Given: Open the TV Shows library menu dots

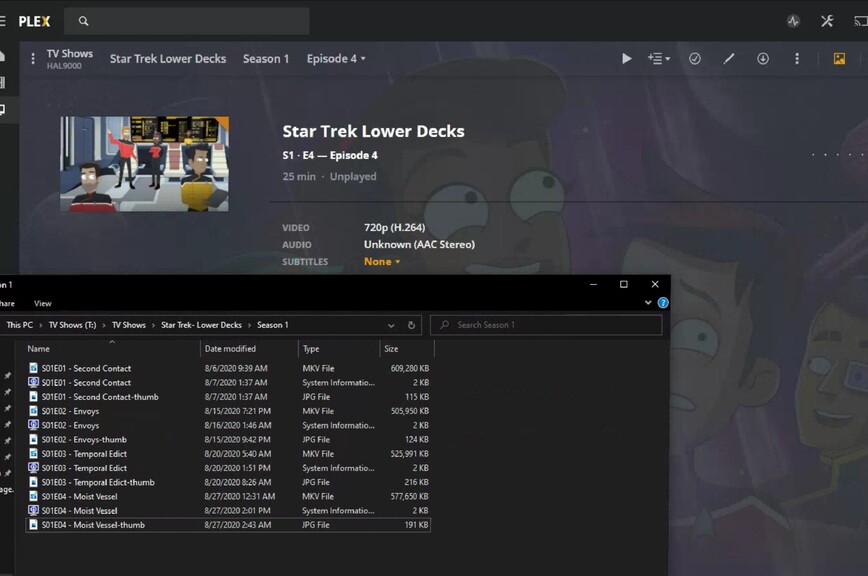Looking at the screenshot, I should tap(33, 59).
